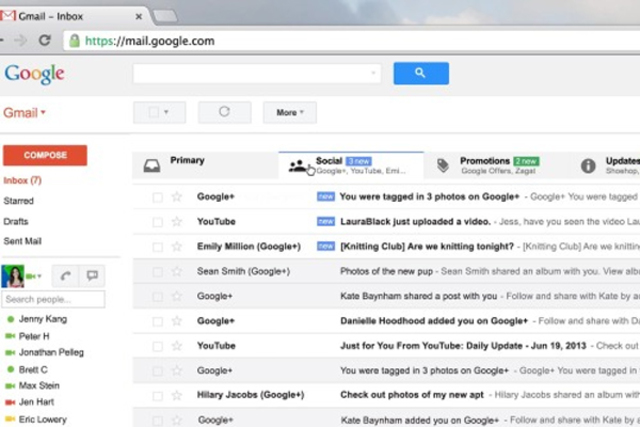Screen dimensions: 640x427
Task: Switch to the Social tab
Action: pyautogui.click(x=351, y=165)
